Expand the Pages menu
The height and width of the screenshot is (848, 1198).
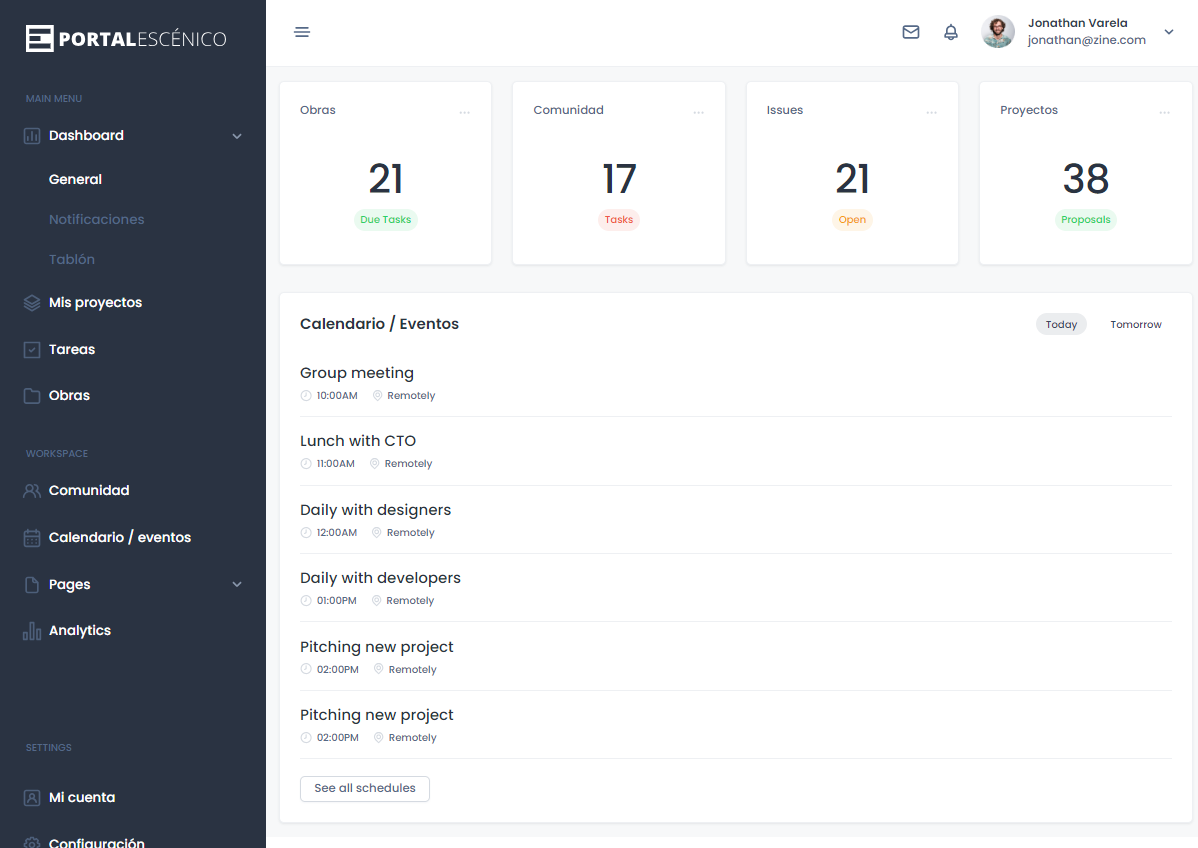pyautogui.click(x=237, y=584)
